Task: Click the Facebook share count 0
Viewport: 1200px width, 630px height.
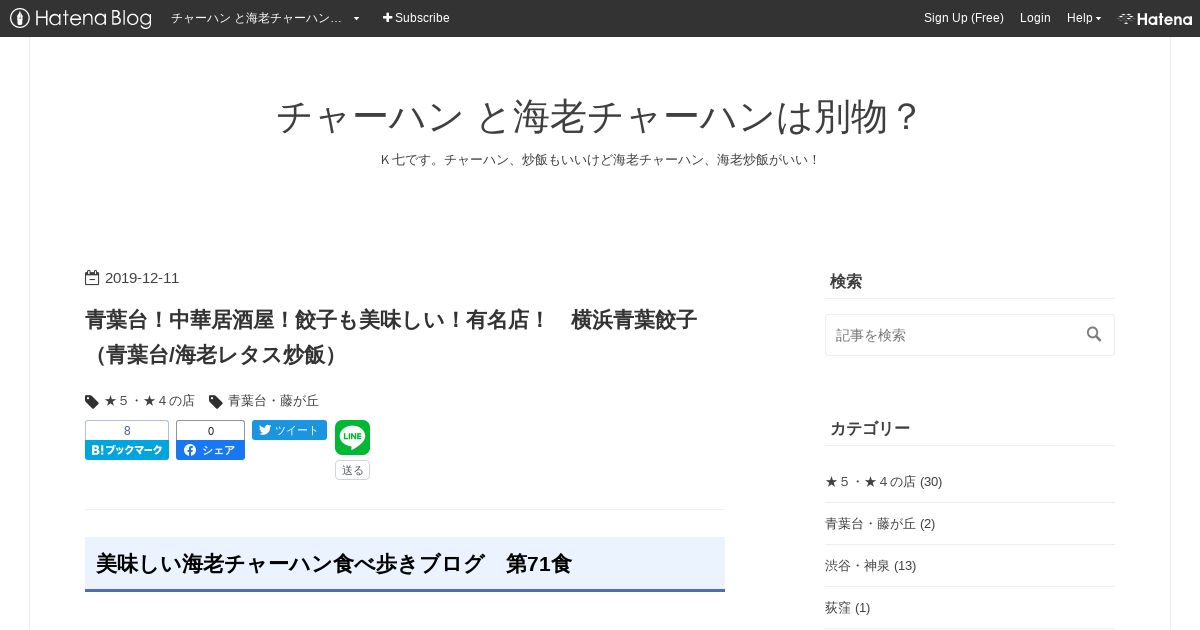Action: point(210,430)
